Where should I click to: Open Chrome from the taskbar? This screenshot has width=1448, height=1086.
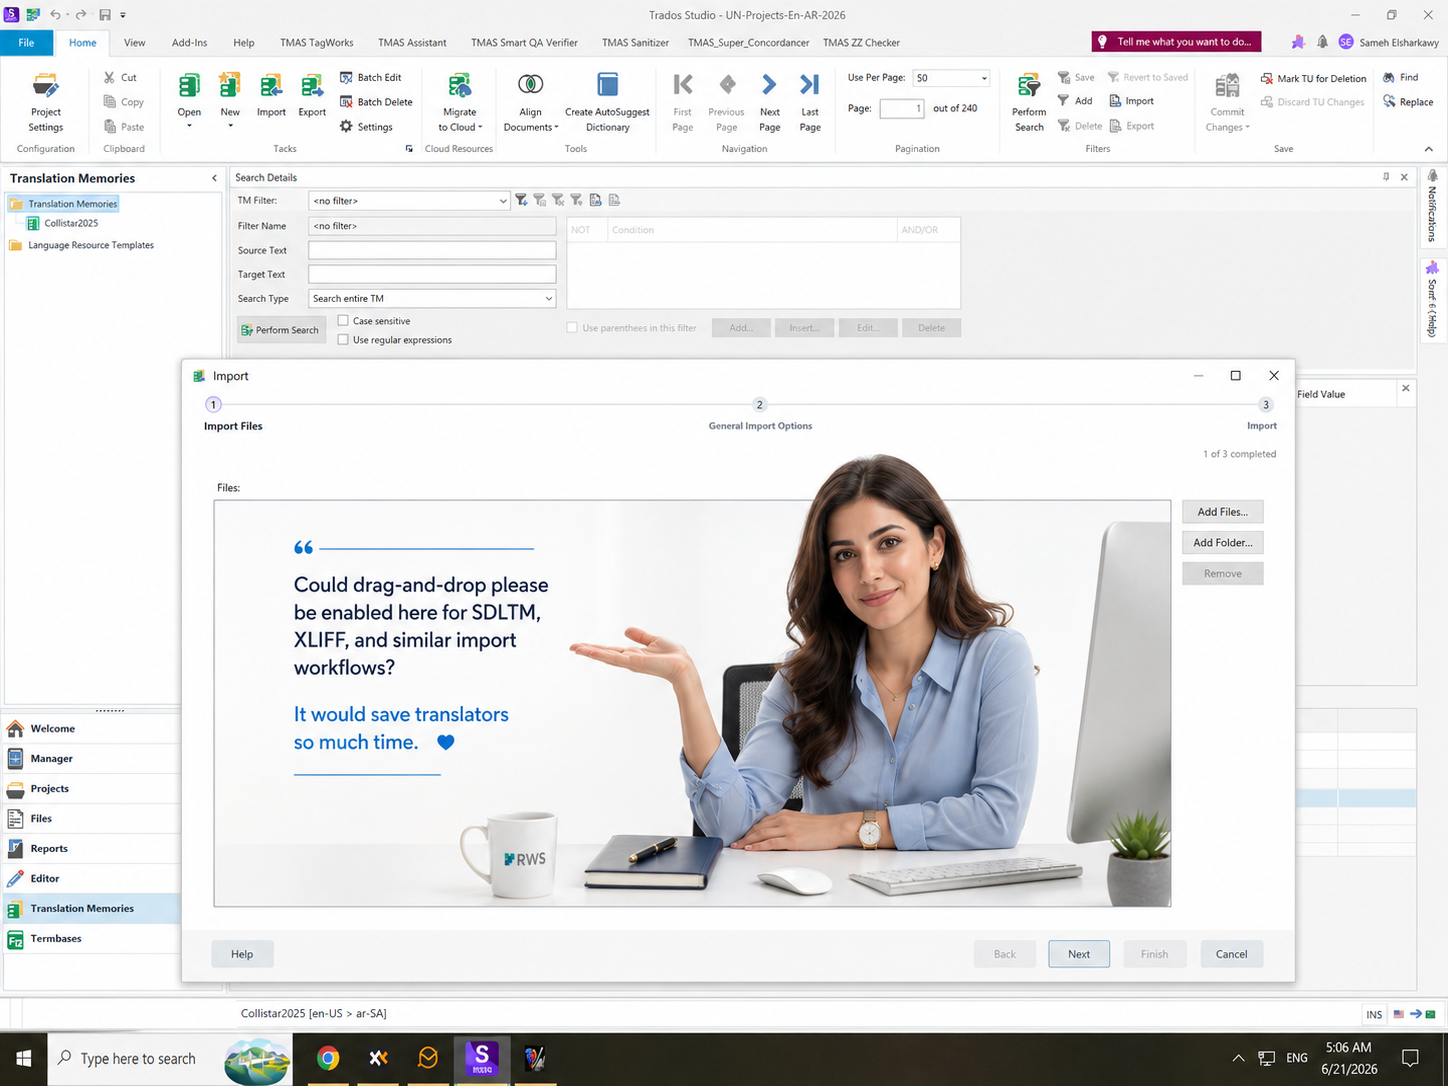click(x=328, y=1058)
